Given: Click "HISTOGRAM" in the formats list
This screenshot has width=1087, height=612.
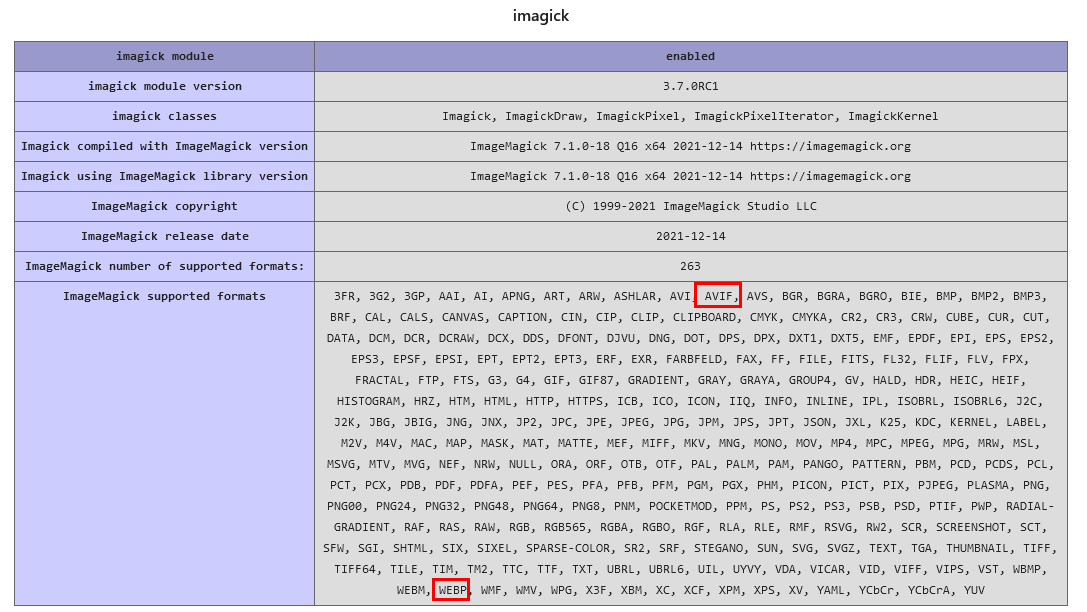Looking at the screenshot, I should coord(368,401).
